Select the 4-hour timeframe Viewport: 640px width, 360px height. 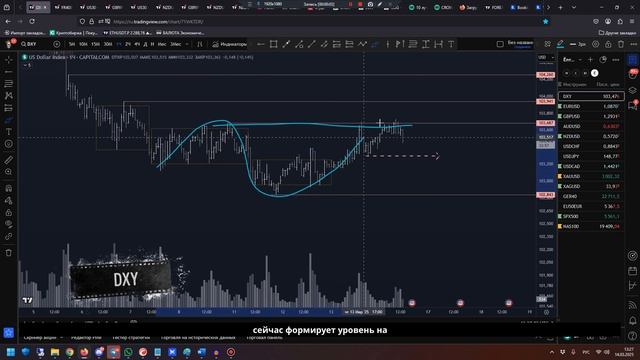click(137, 44)
